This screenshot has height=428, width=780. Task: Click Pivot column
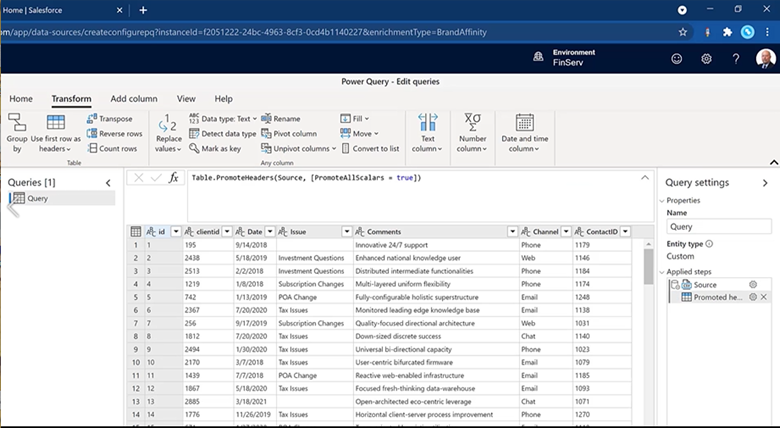[x=289, y=133]
